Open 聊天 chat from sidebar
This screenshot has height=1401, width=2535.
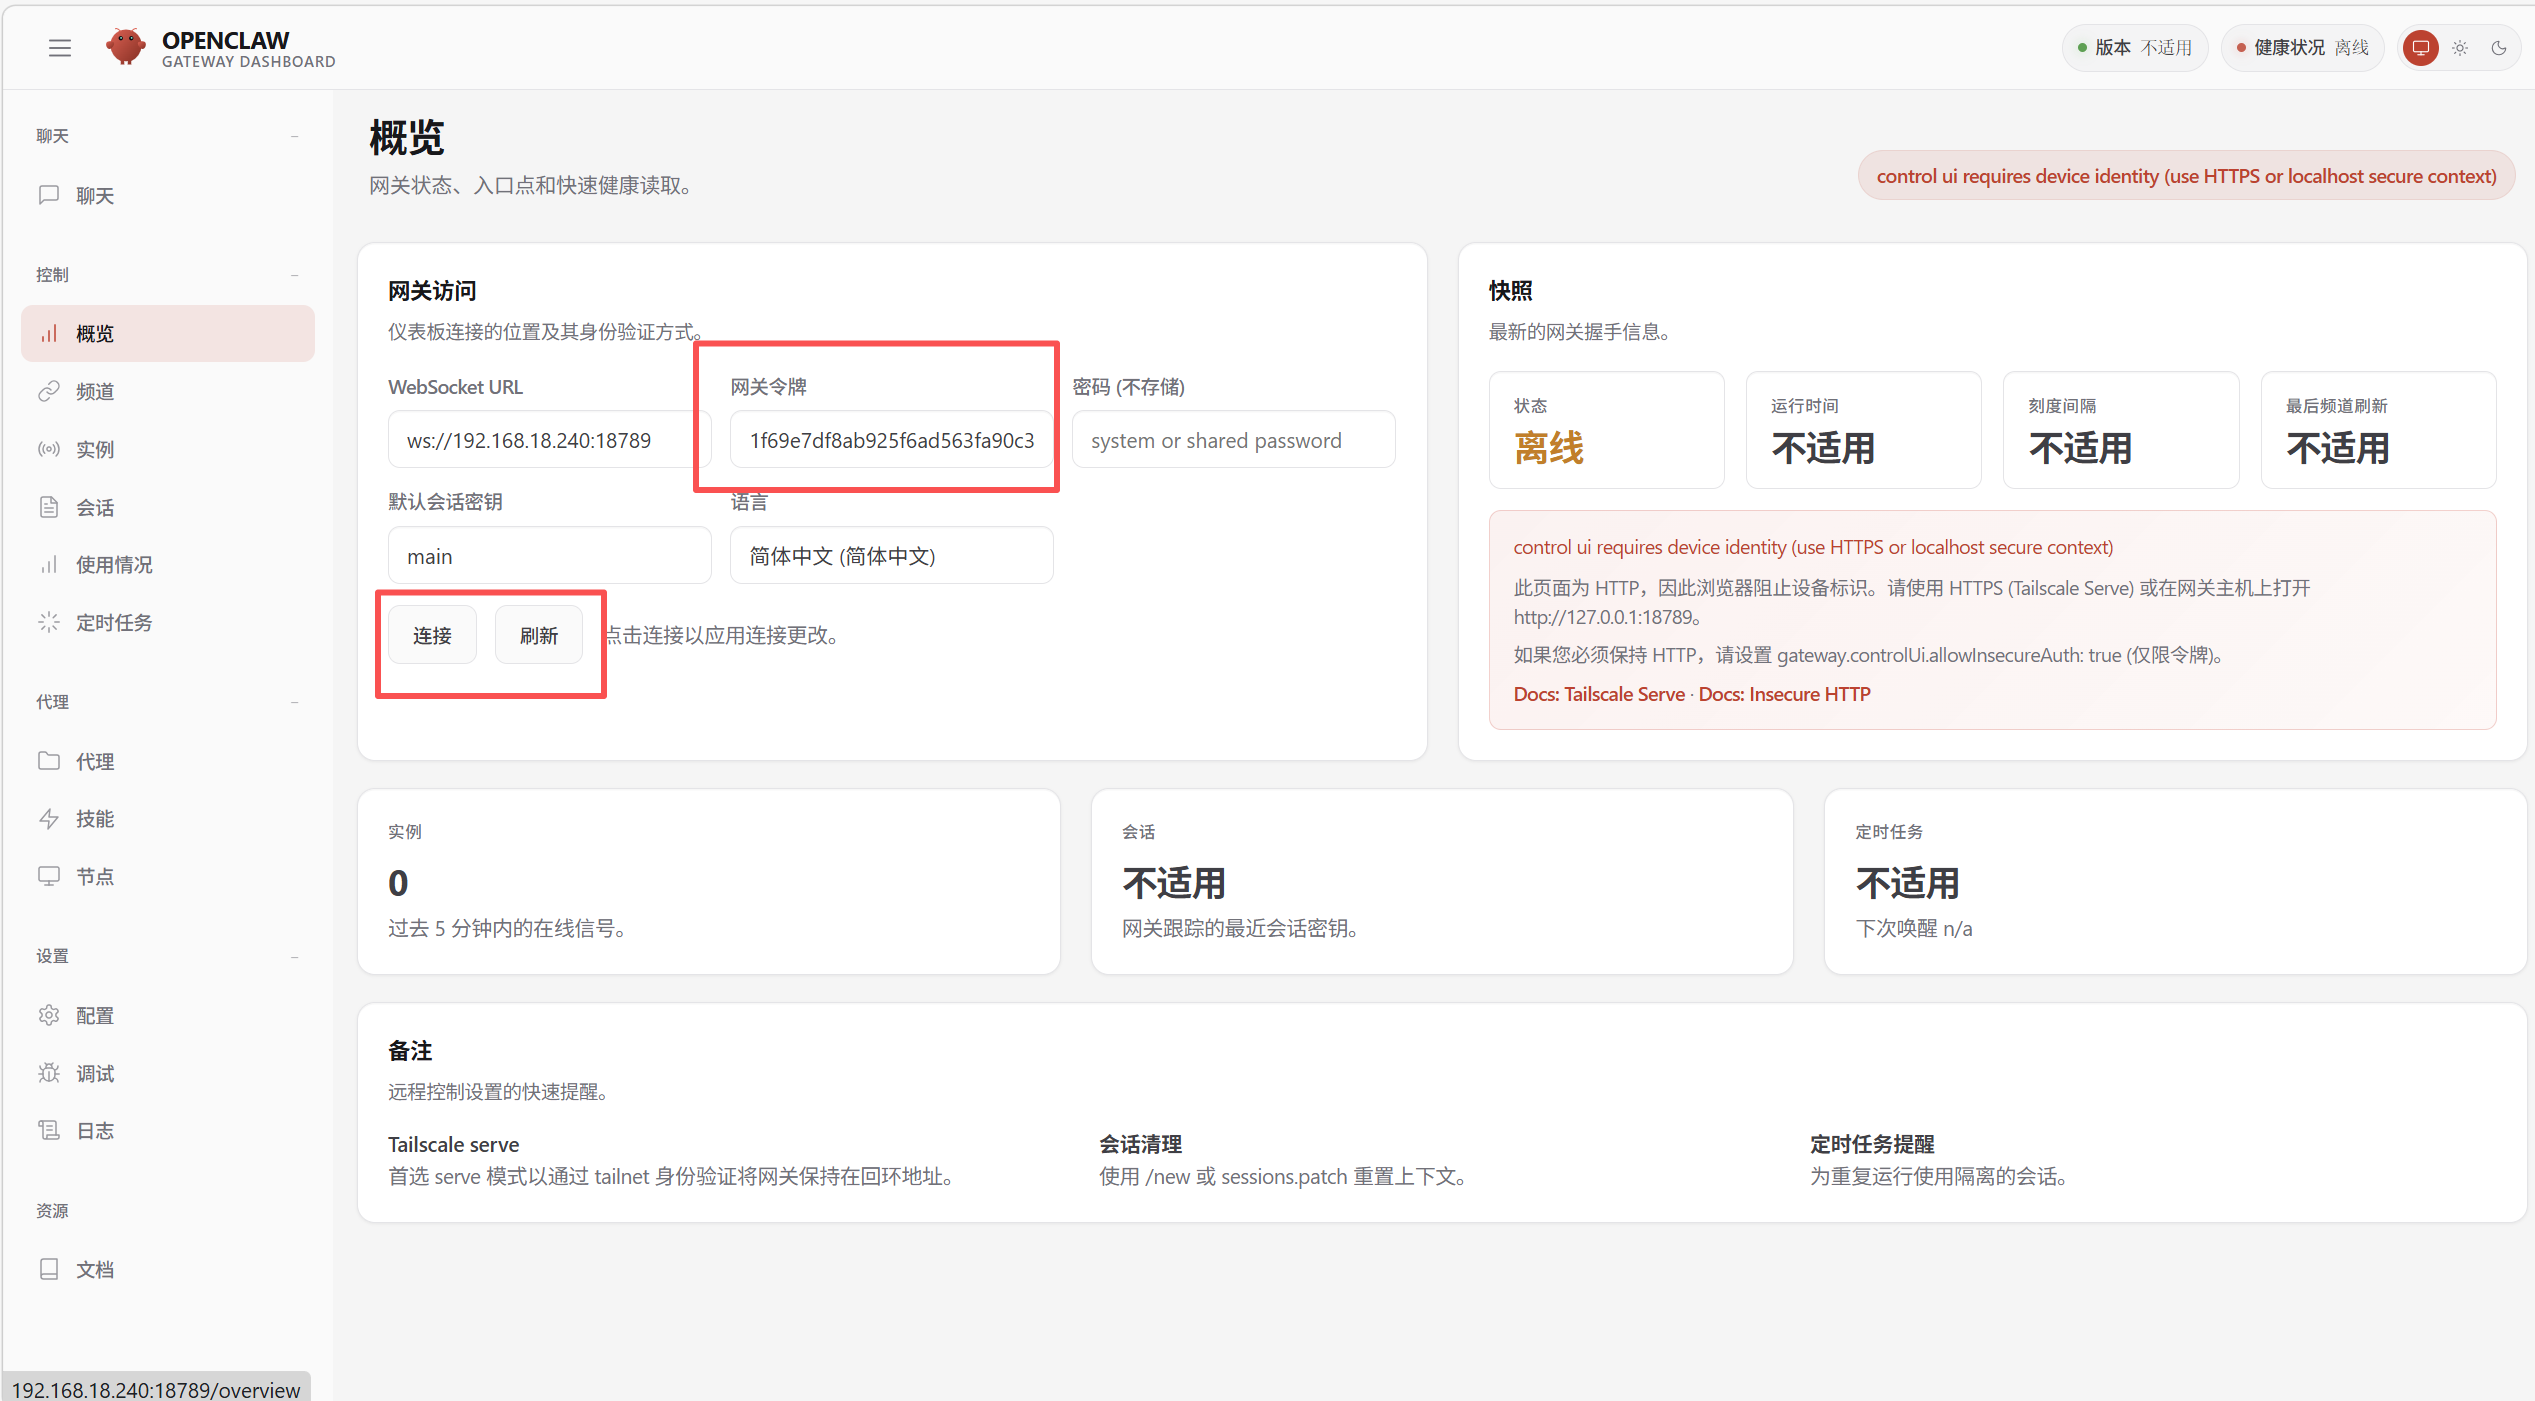(94, 196)
